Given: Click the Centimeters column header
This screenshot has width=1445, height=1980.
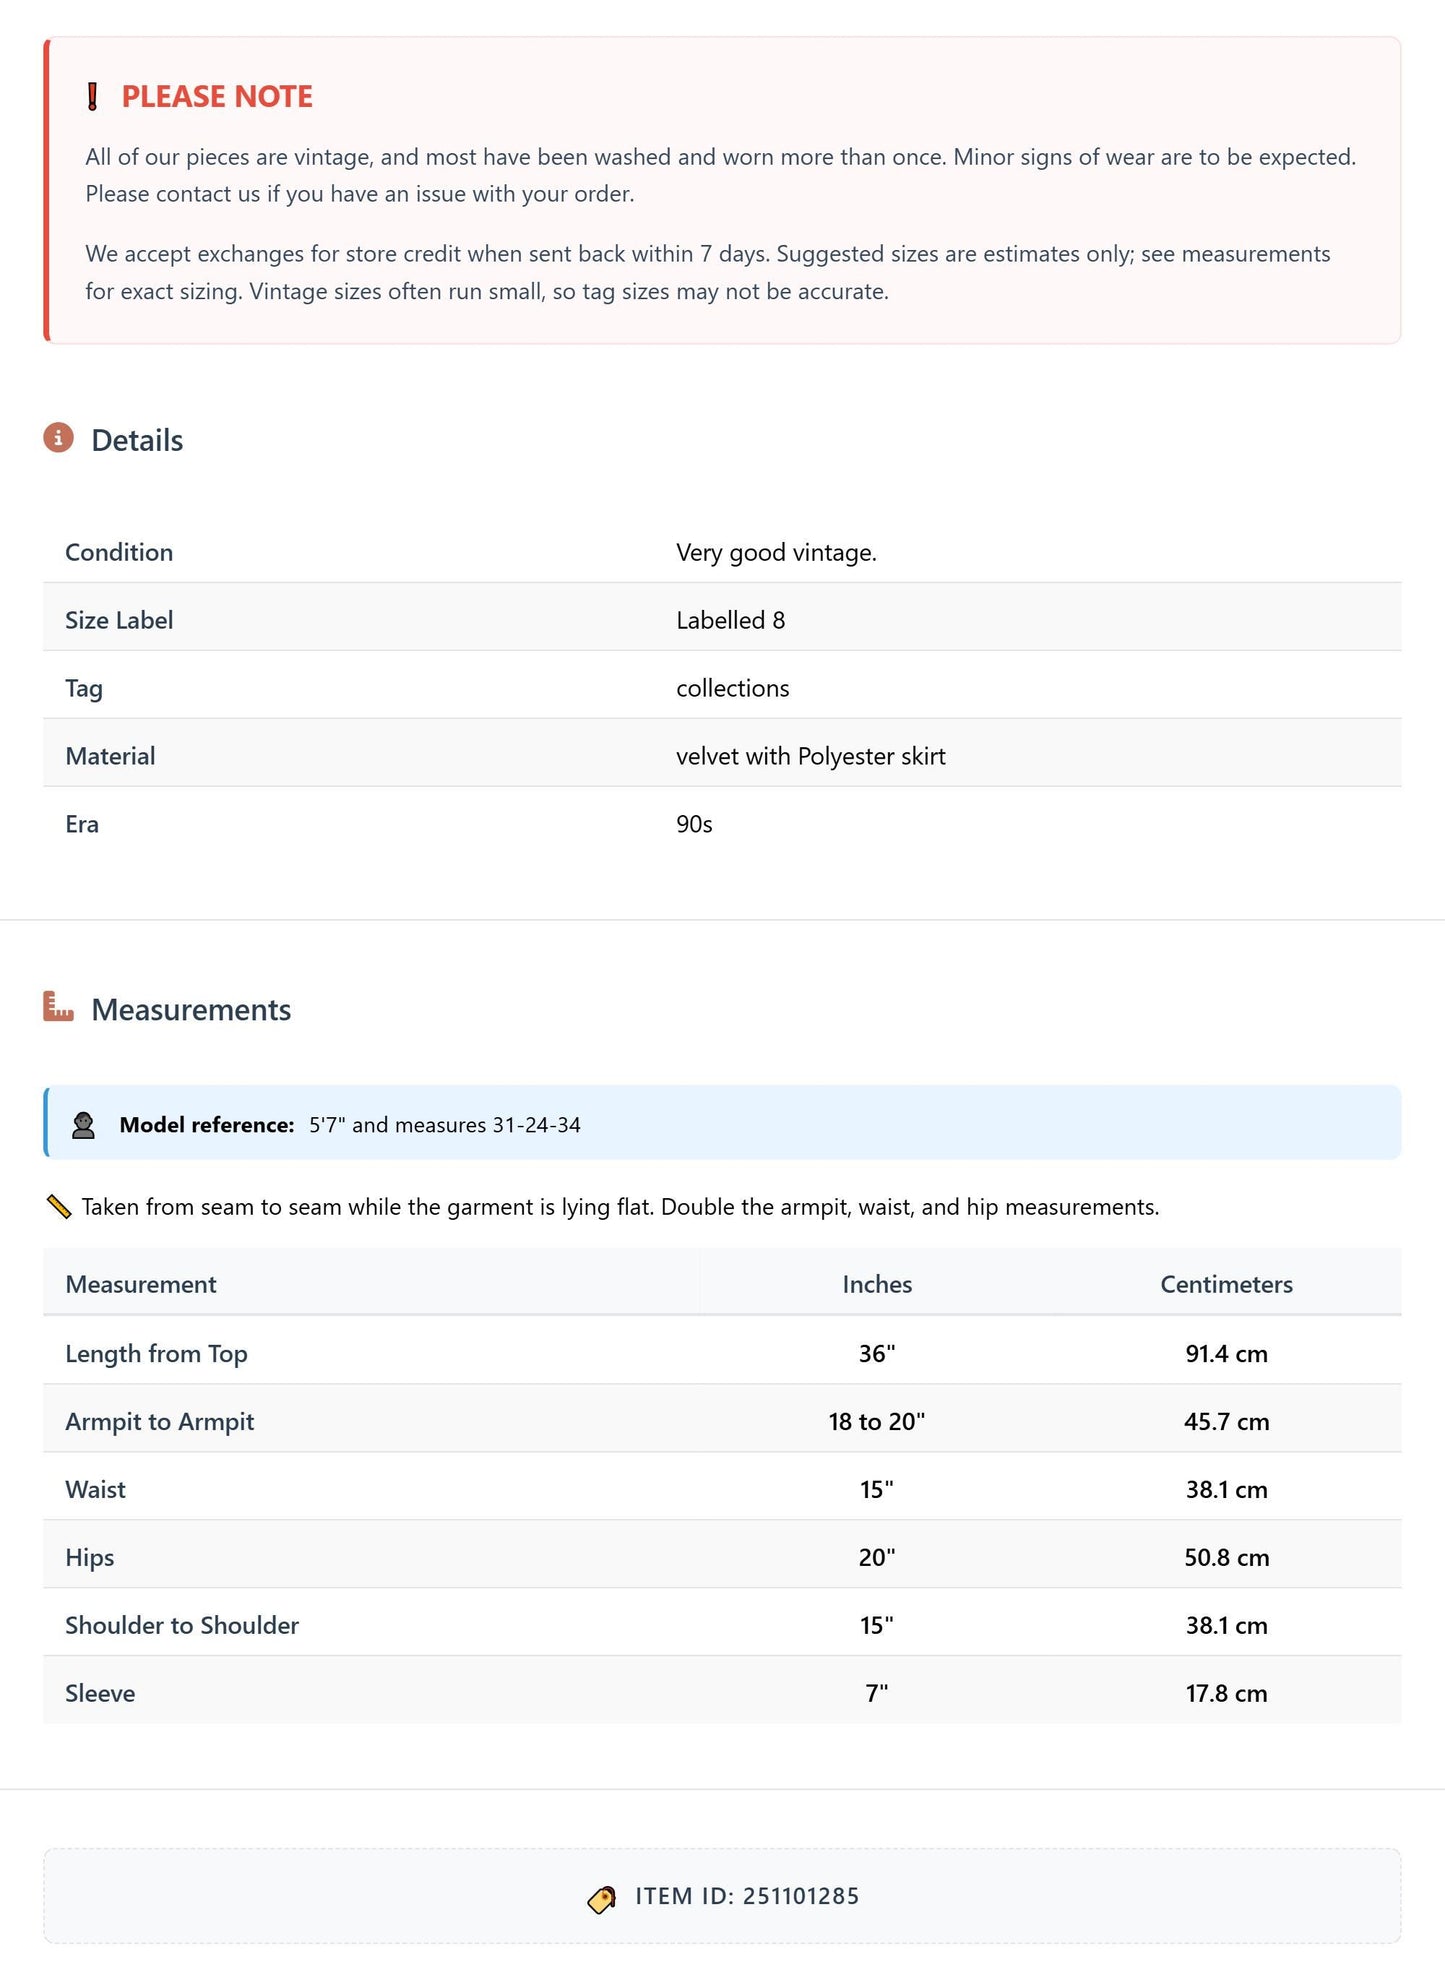Looking at the screenshot, I should [1226, 1284].
